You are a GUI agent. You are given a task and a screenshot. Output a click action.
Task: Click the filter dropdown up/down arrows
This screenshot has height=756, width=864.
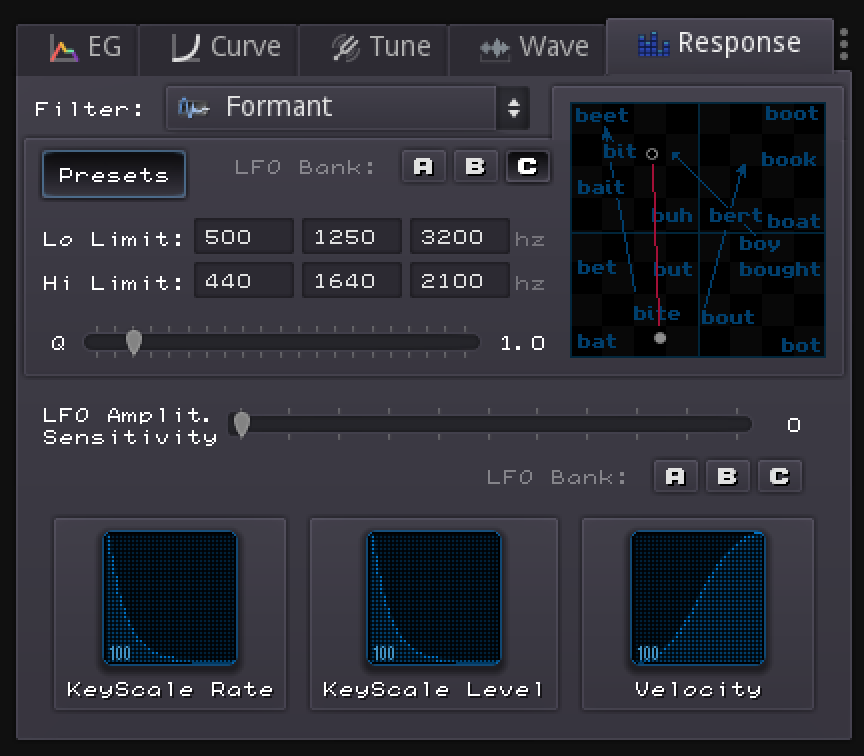[513, 108]
